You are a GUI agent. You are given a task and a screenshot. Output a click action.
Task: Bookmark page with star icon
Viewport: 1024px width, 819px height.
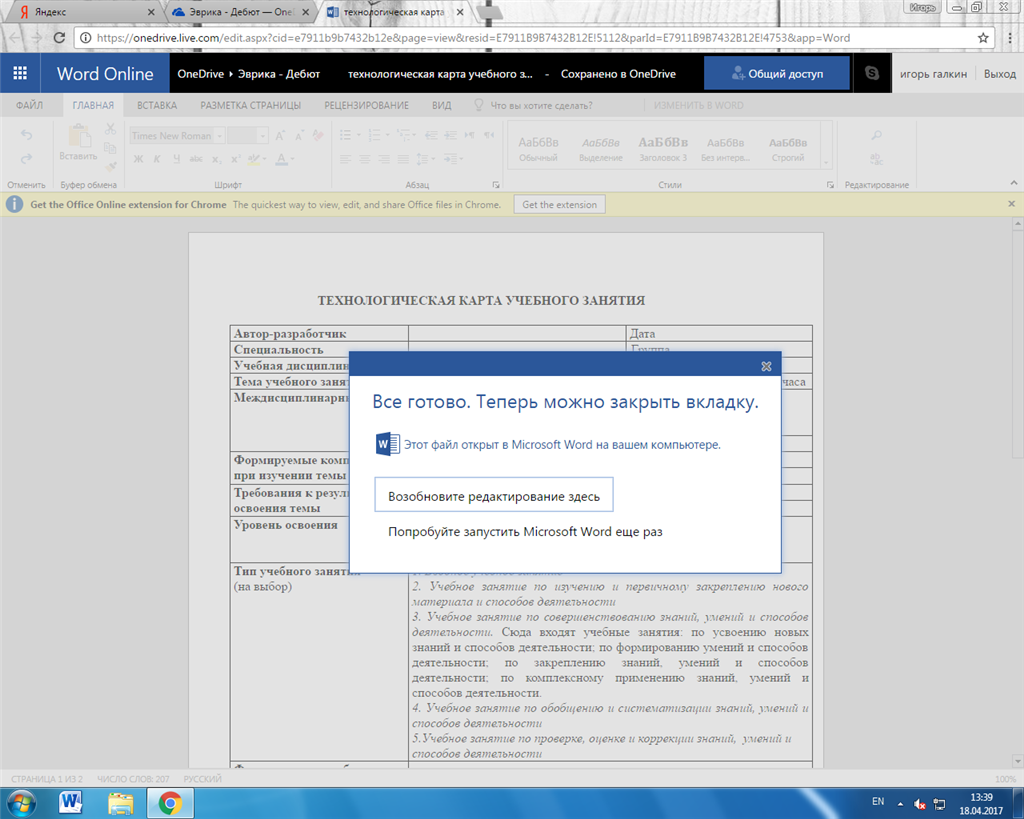point(983,38)
